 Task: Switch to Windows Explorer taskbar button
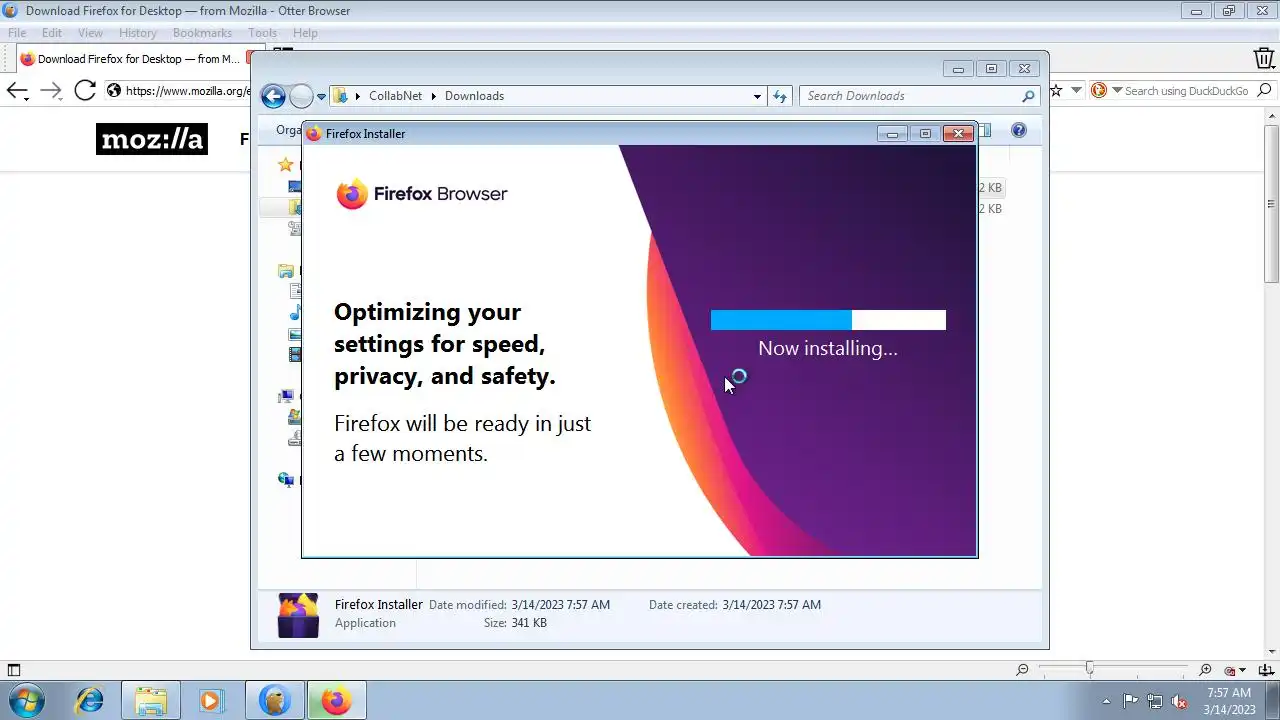click(151, 700)
